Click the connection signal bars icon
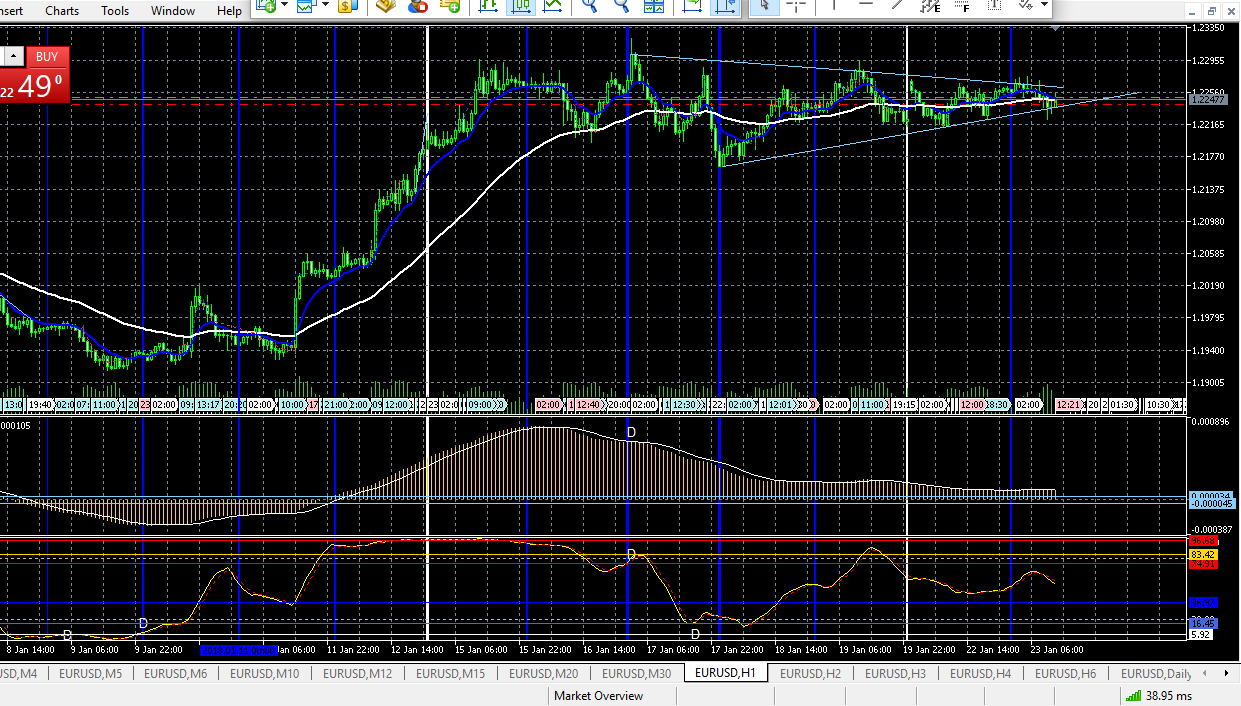 click(x=1133, y=696)
